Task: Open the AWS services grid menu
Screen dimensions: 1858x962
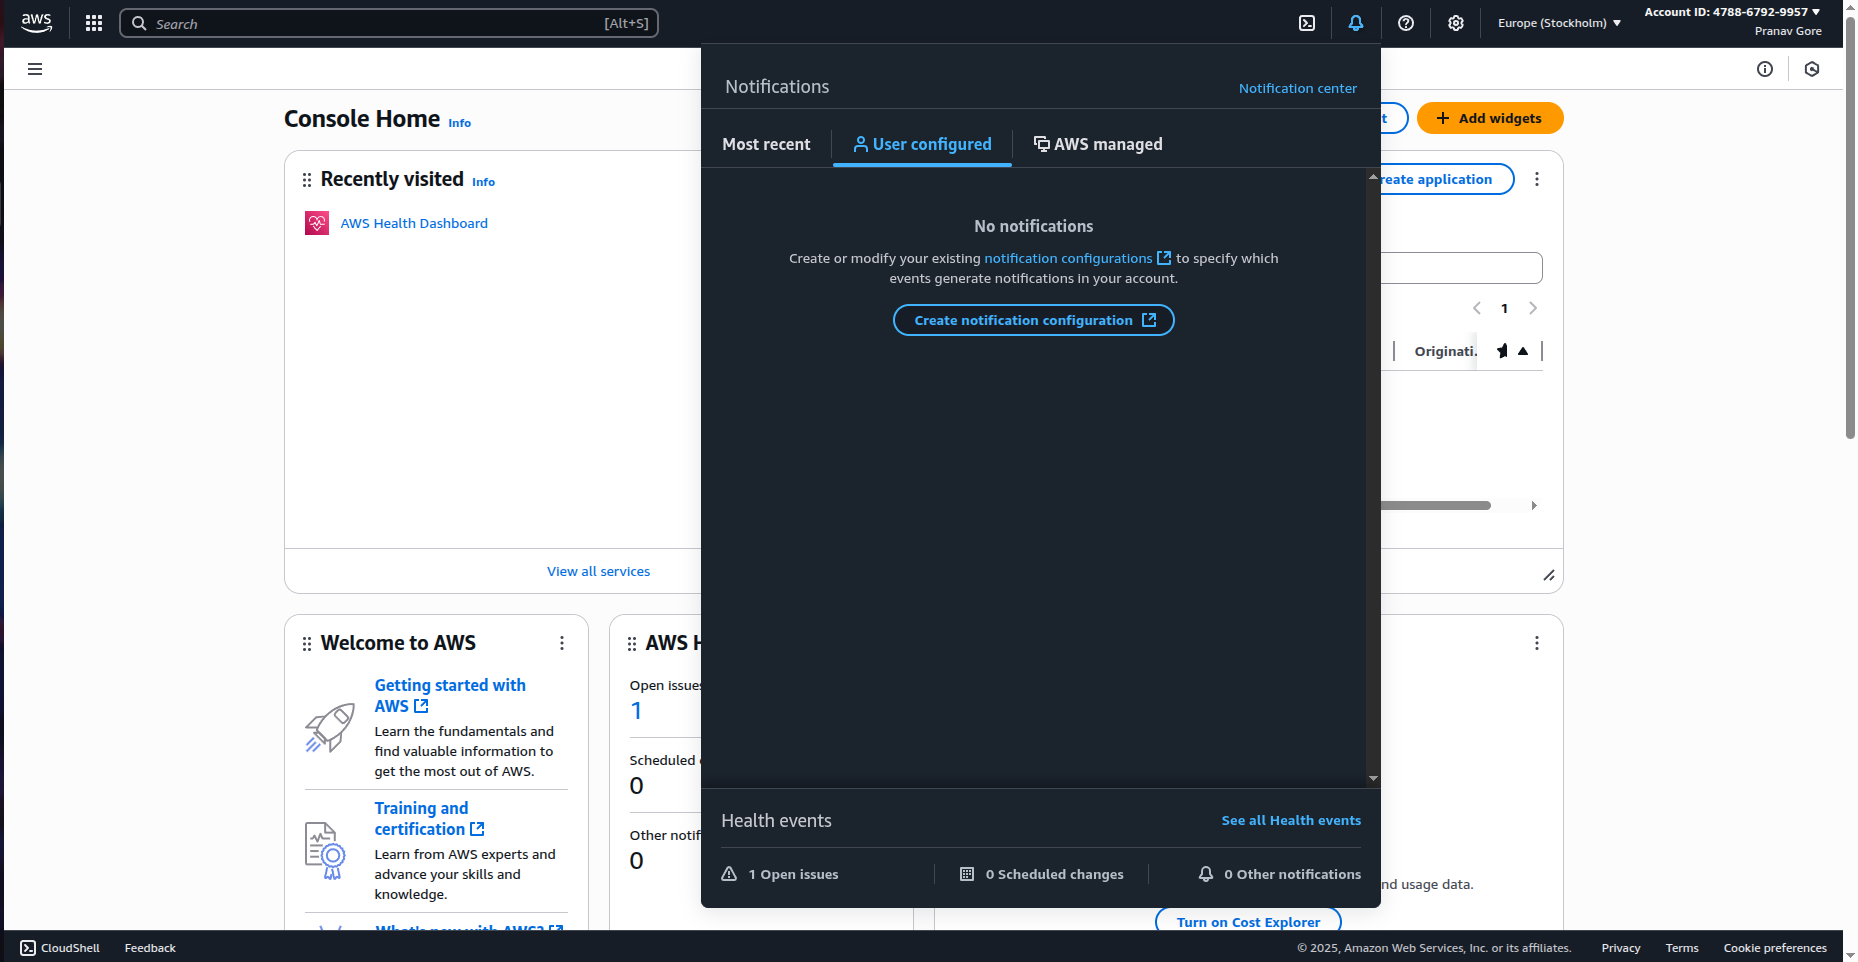Action: point(93,22)
